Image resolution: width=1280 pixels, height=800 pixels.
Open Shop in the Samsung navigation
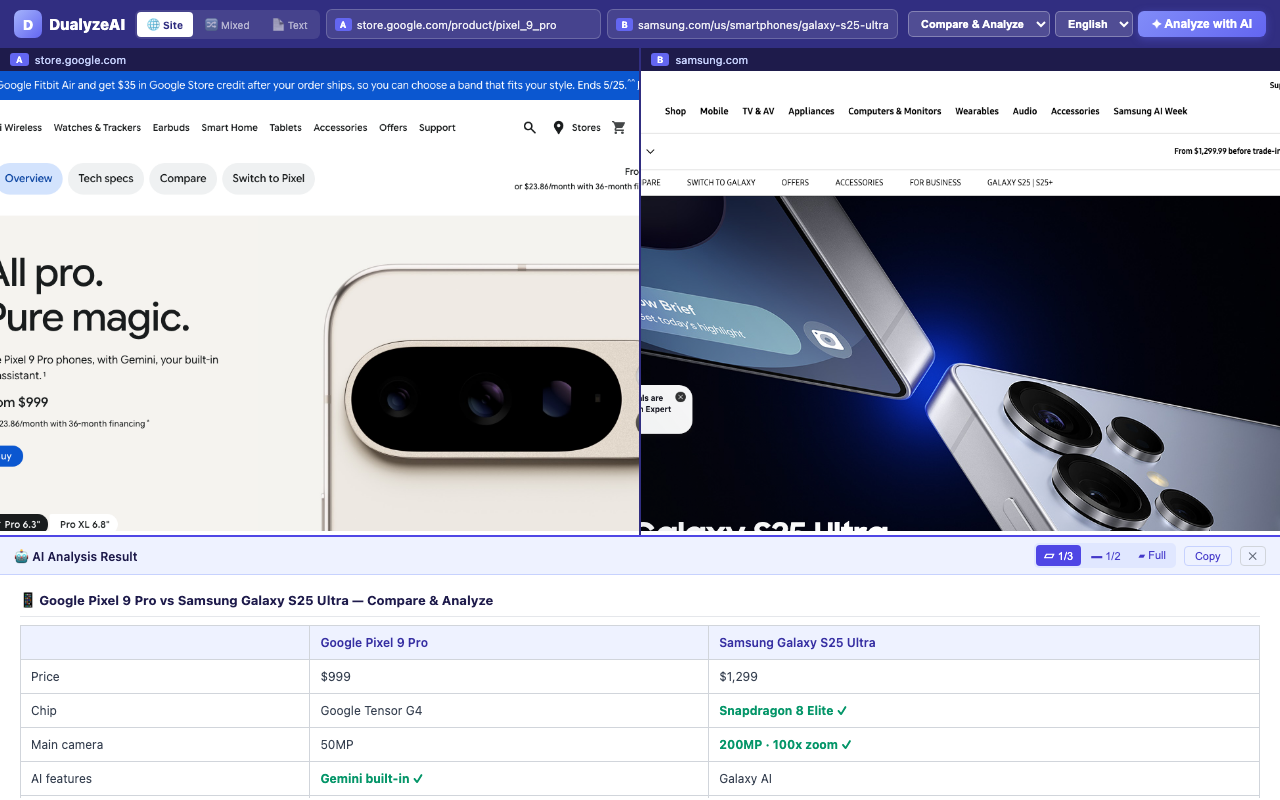tap(675, 111)
